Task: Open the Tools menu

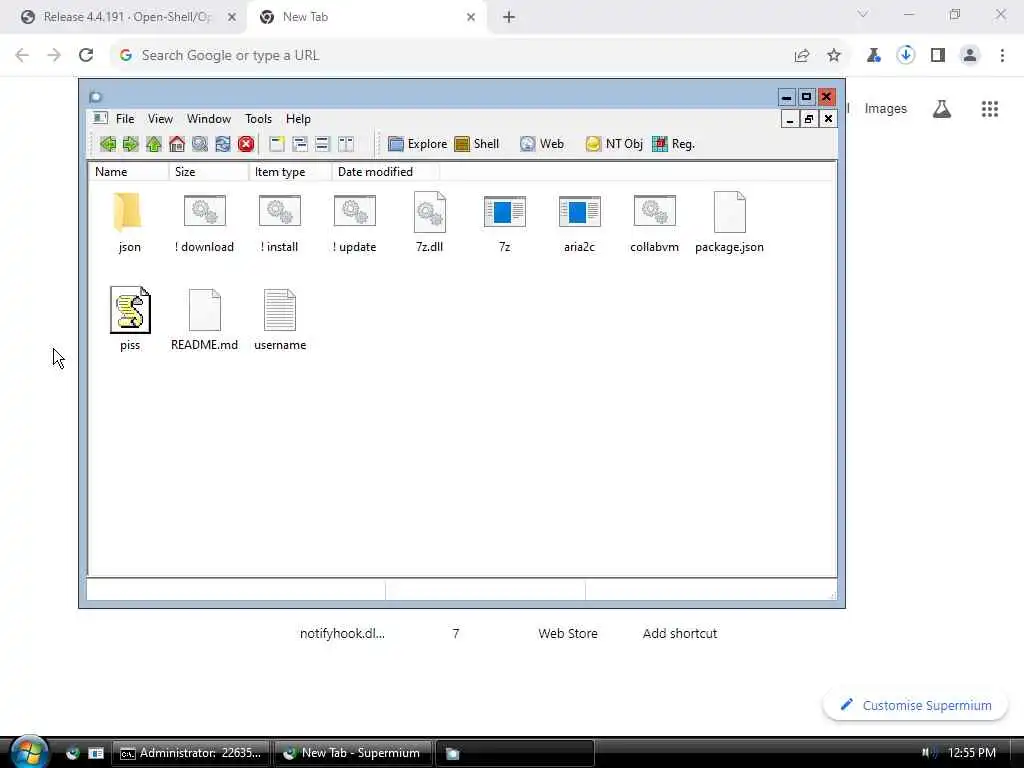Action: 258,119
